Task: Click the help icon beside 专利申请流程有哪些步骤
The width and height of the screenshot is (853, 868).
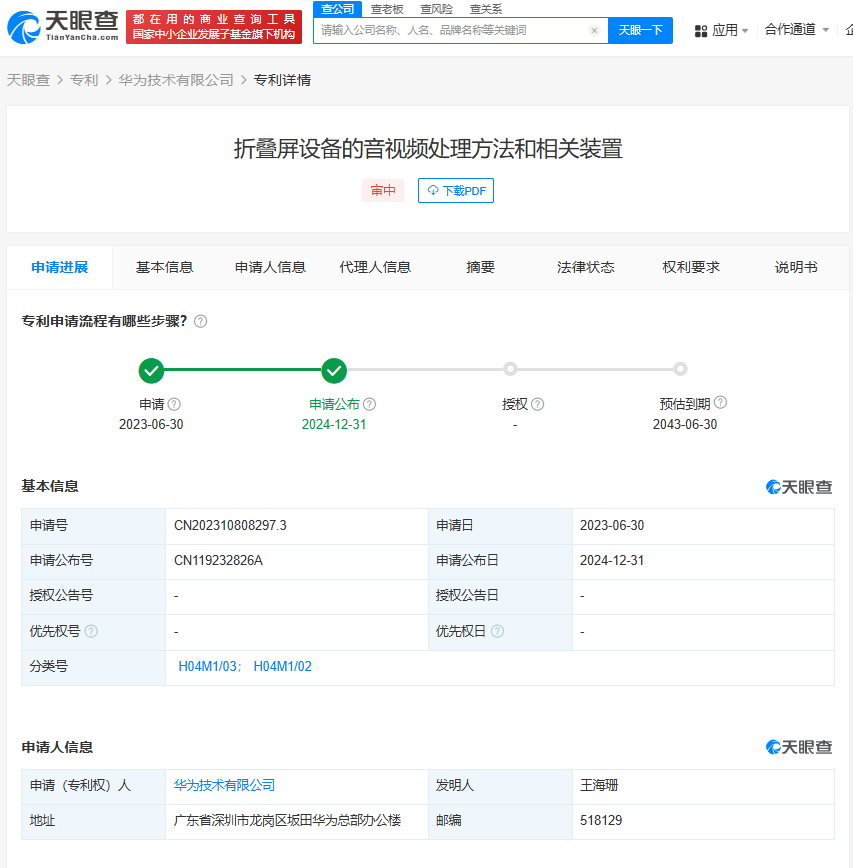Action: pyautogui.click(x=200, y=321)
